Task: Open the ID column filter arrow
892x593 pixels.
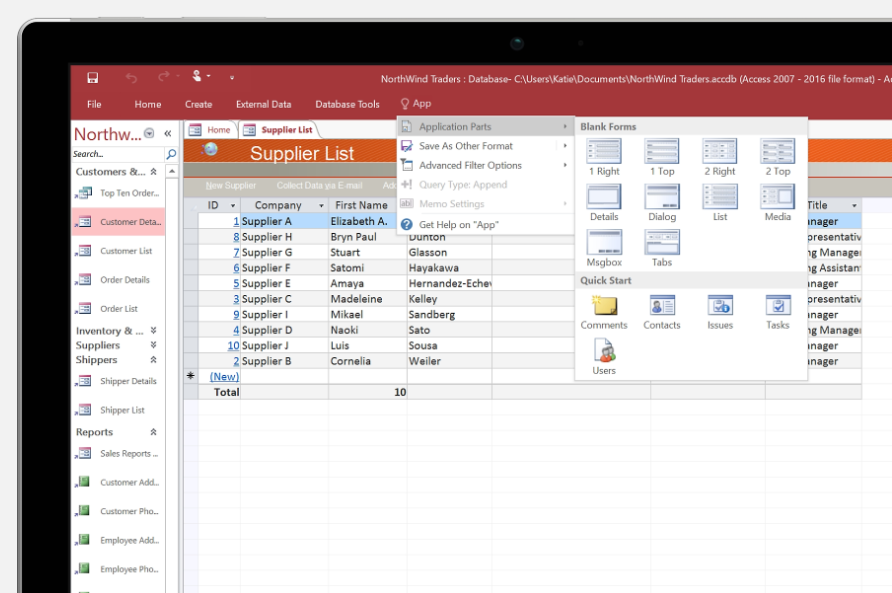Action: pyautogui.click(x=233, y=205)
